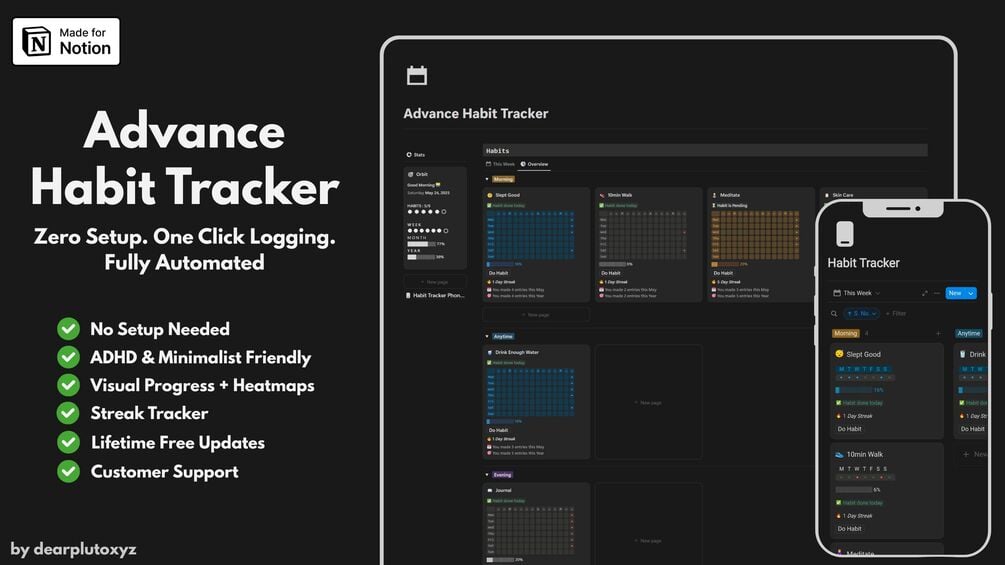1005x565 pixels.
Task: Click the phone page icon above Habit Tracker
Action: pyautogui.click(x=845, y=234)
